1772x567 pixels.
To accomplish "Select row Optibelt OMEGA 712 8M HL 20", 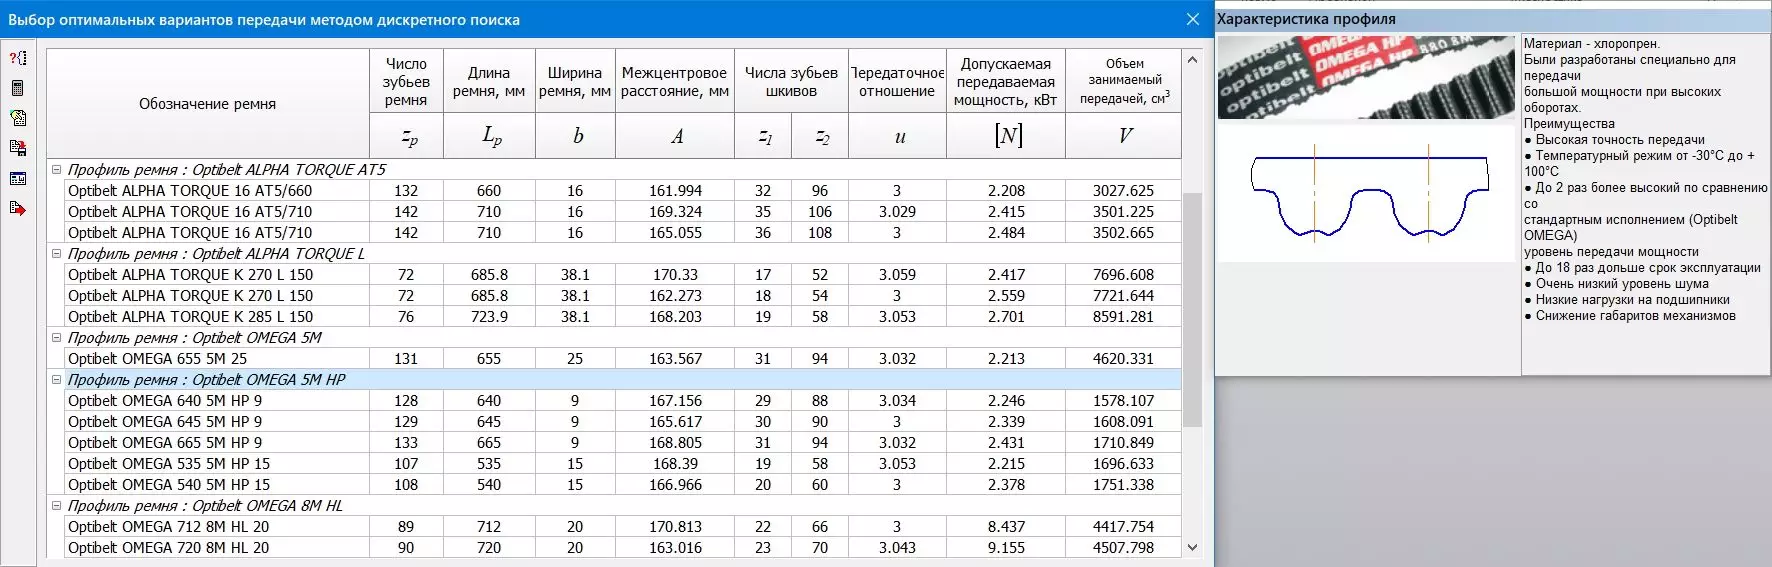I will (614, 527).
